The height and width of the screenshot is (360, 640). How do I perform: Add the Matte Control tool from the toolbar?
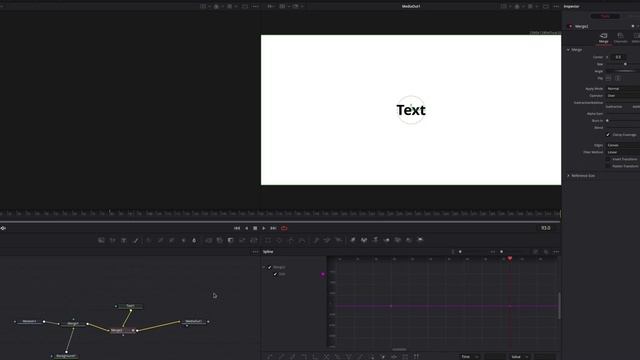coord(231,240)
